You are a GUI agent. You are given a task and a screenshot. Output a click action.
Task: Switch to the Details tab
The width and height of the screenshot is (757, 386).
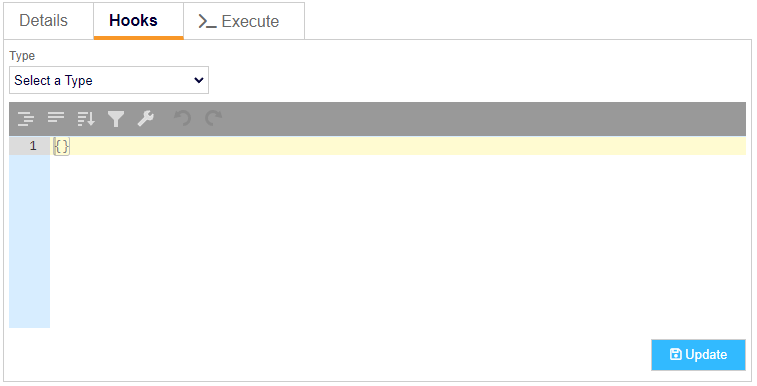[43, 21]
